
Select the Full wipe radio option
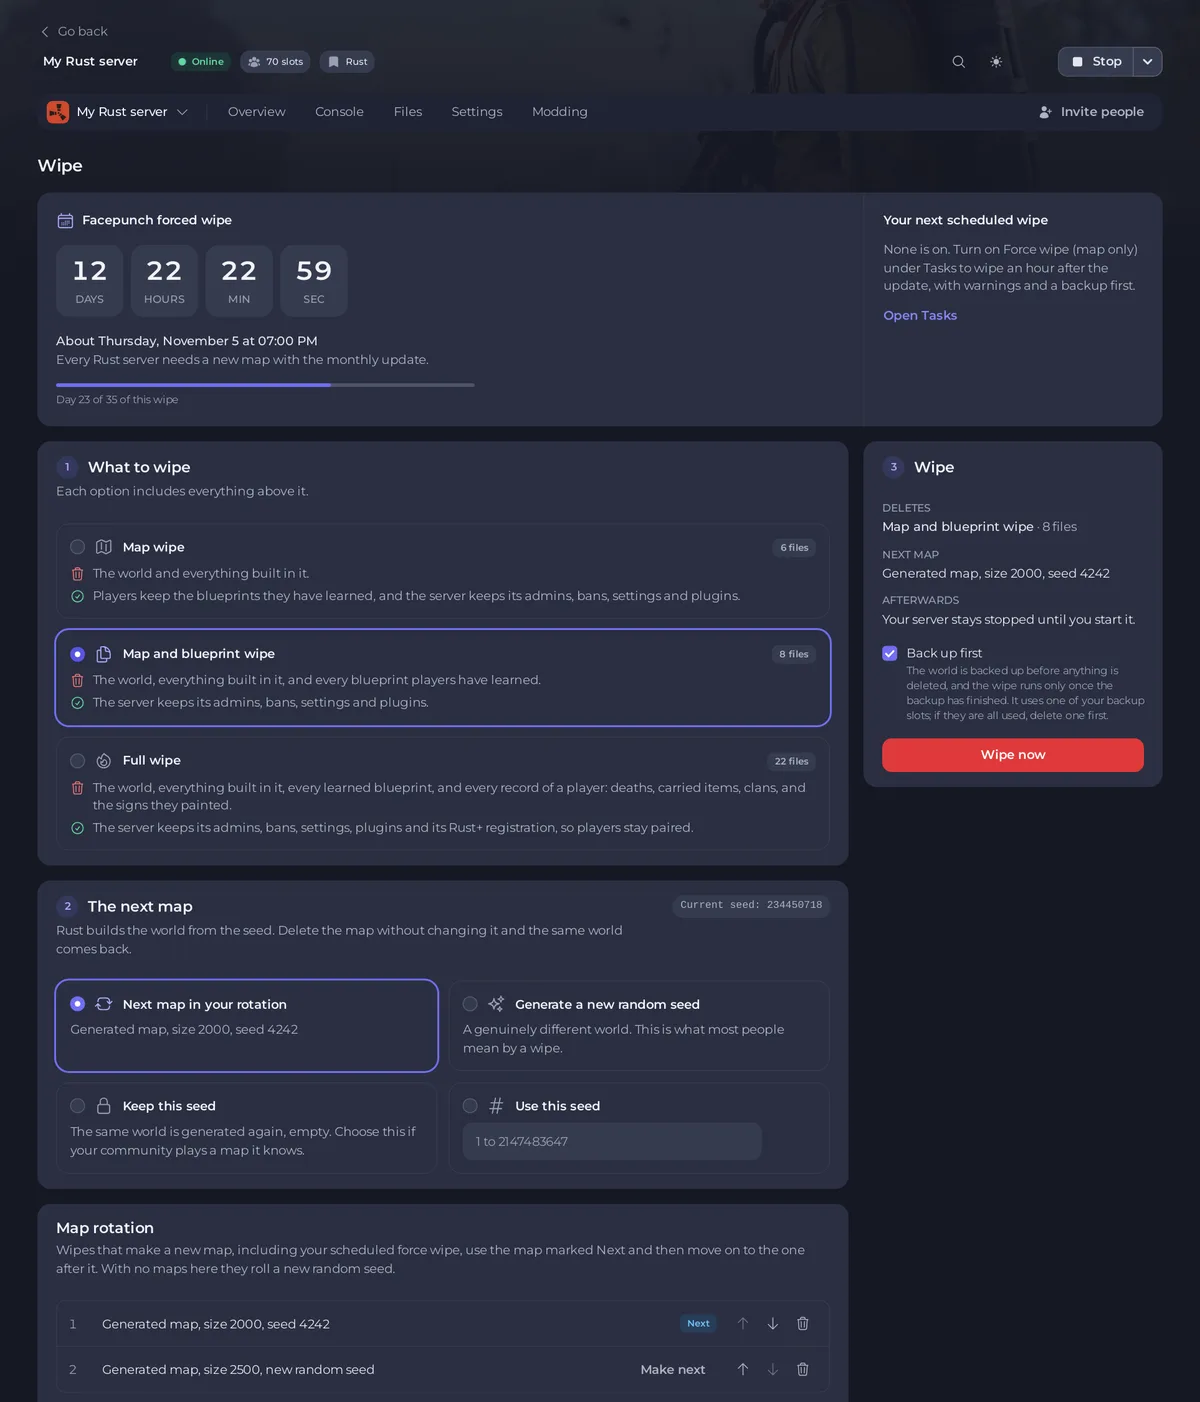click(x=77, y=761)
